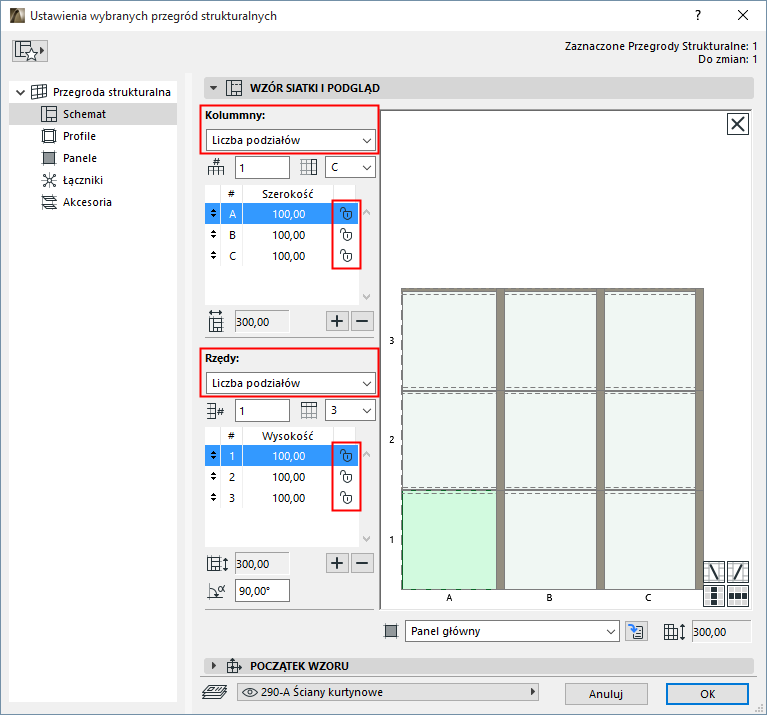The height and width of the screenshot is (715, 767).
Task: Click the row divisions number field
Action: pos(262,410)
